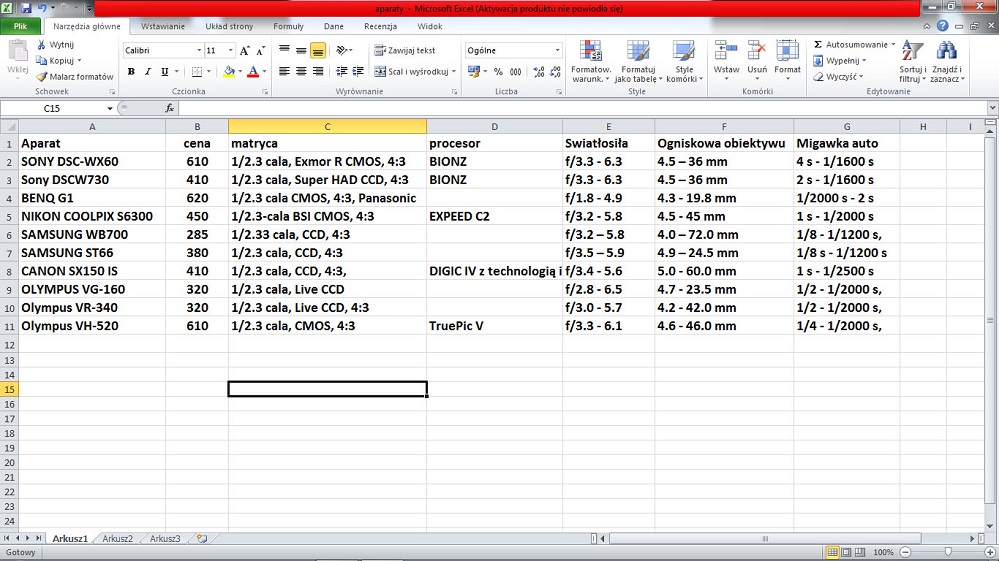Apply accounting currency format
999x561 pixels.
[x=473, y=71]
